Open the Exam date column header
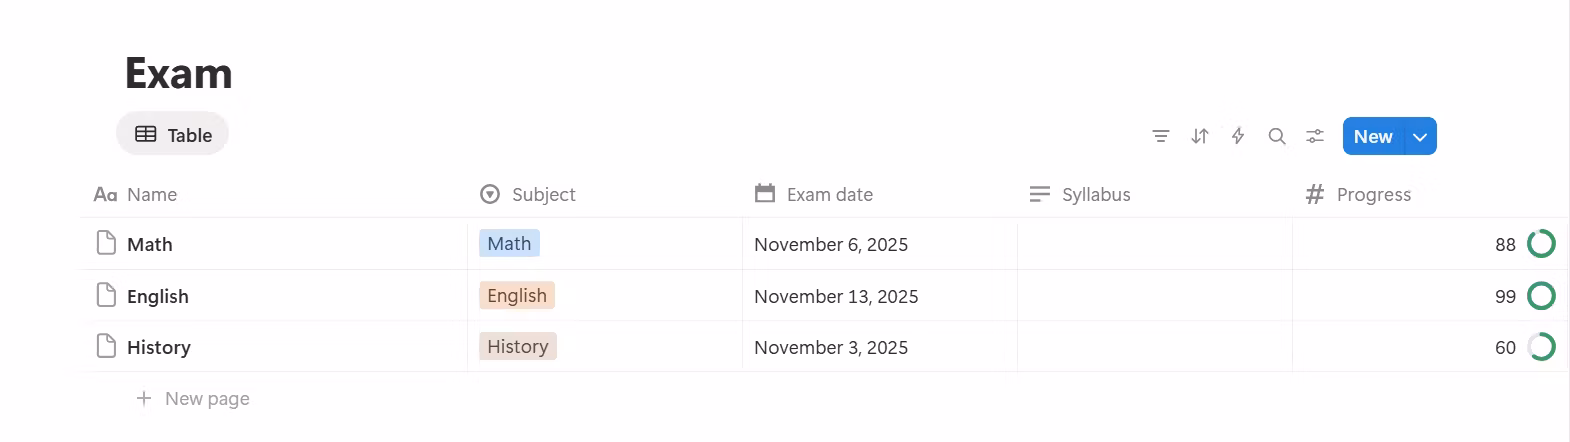 click(829, 194)
